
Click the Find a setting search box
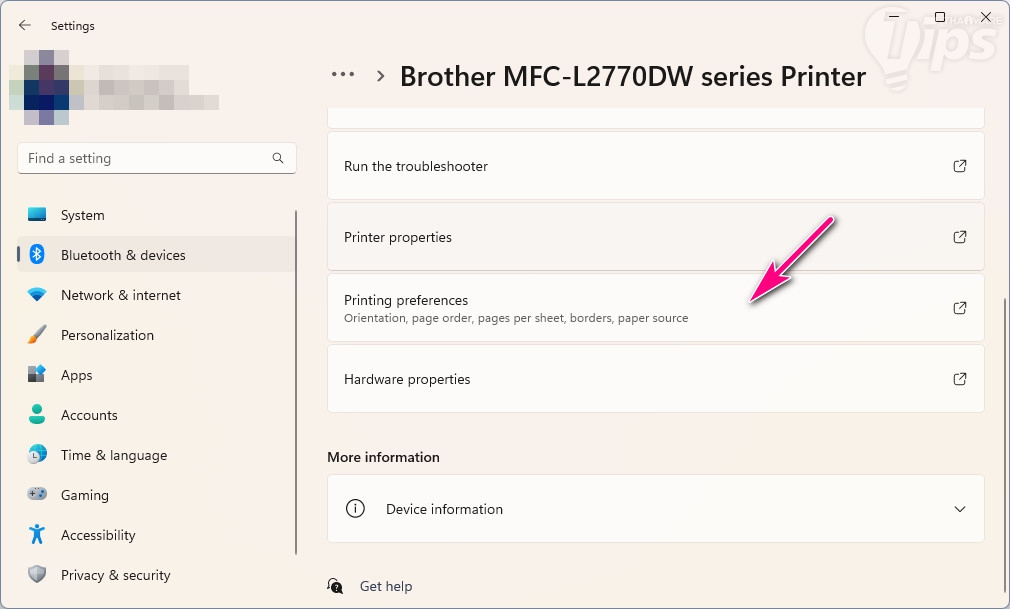coord(145,158)
